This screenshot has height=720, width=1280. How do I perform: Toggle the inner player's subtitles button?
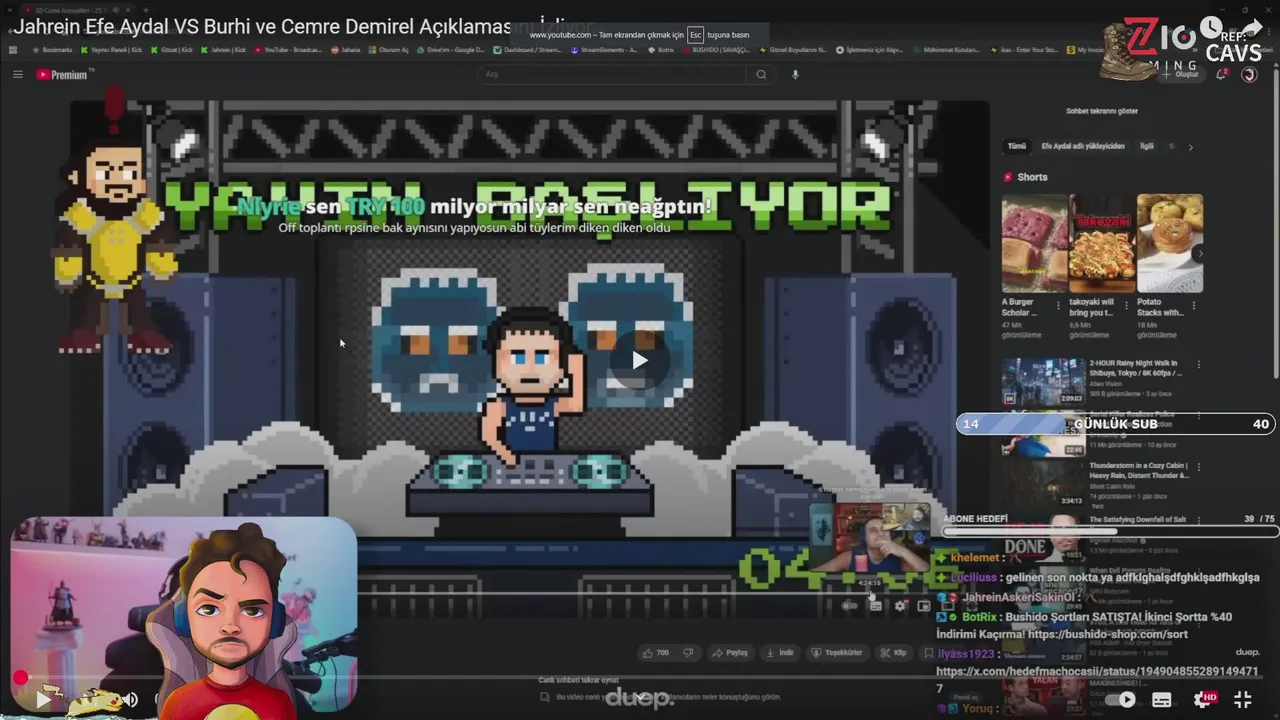(x=876, y=605)
